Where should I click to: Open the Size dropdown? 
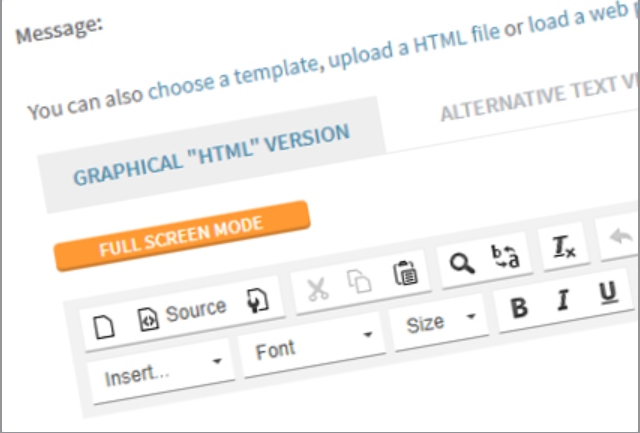tap(438, 322)
